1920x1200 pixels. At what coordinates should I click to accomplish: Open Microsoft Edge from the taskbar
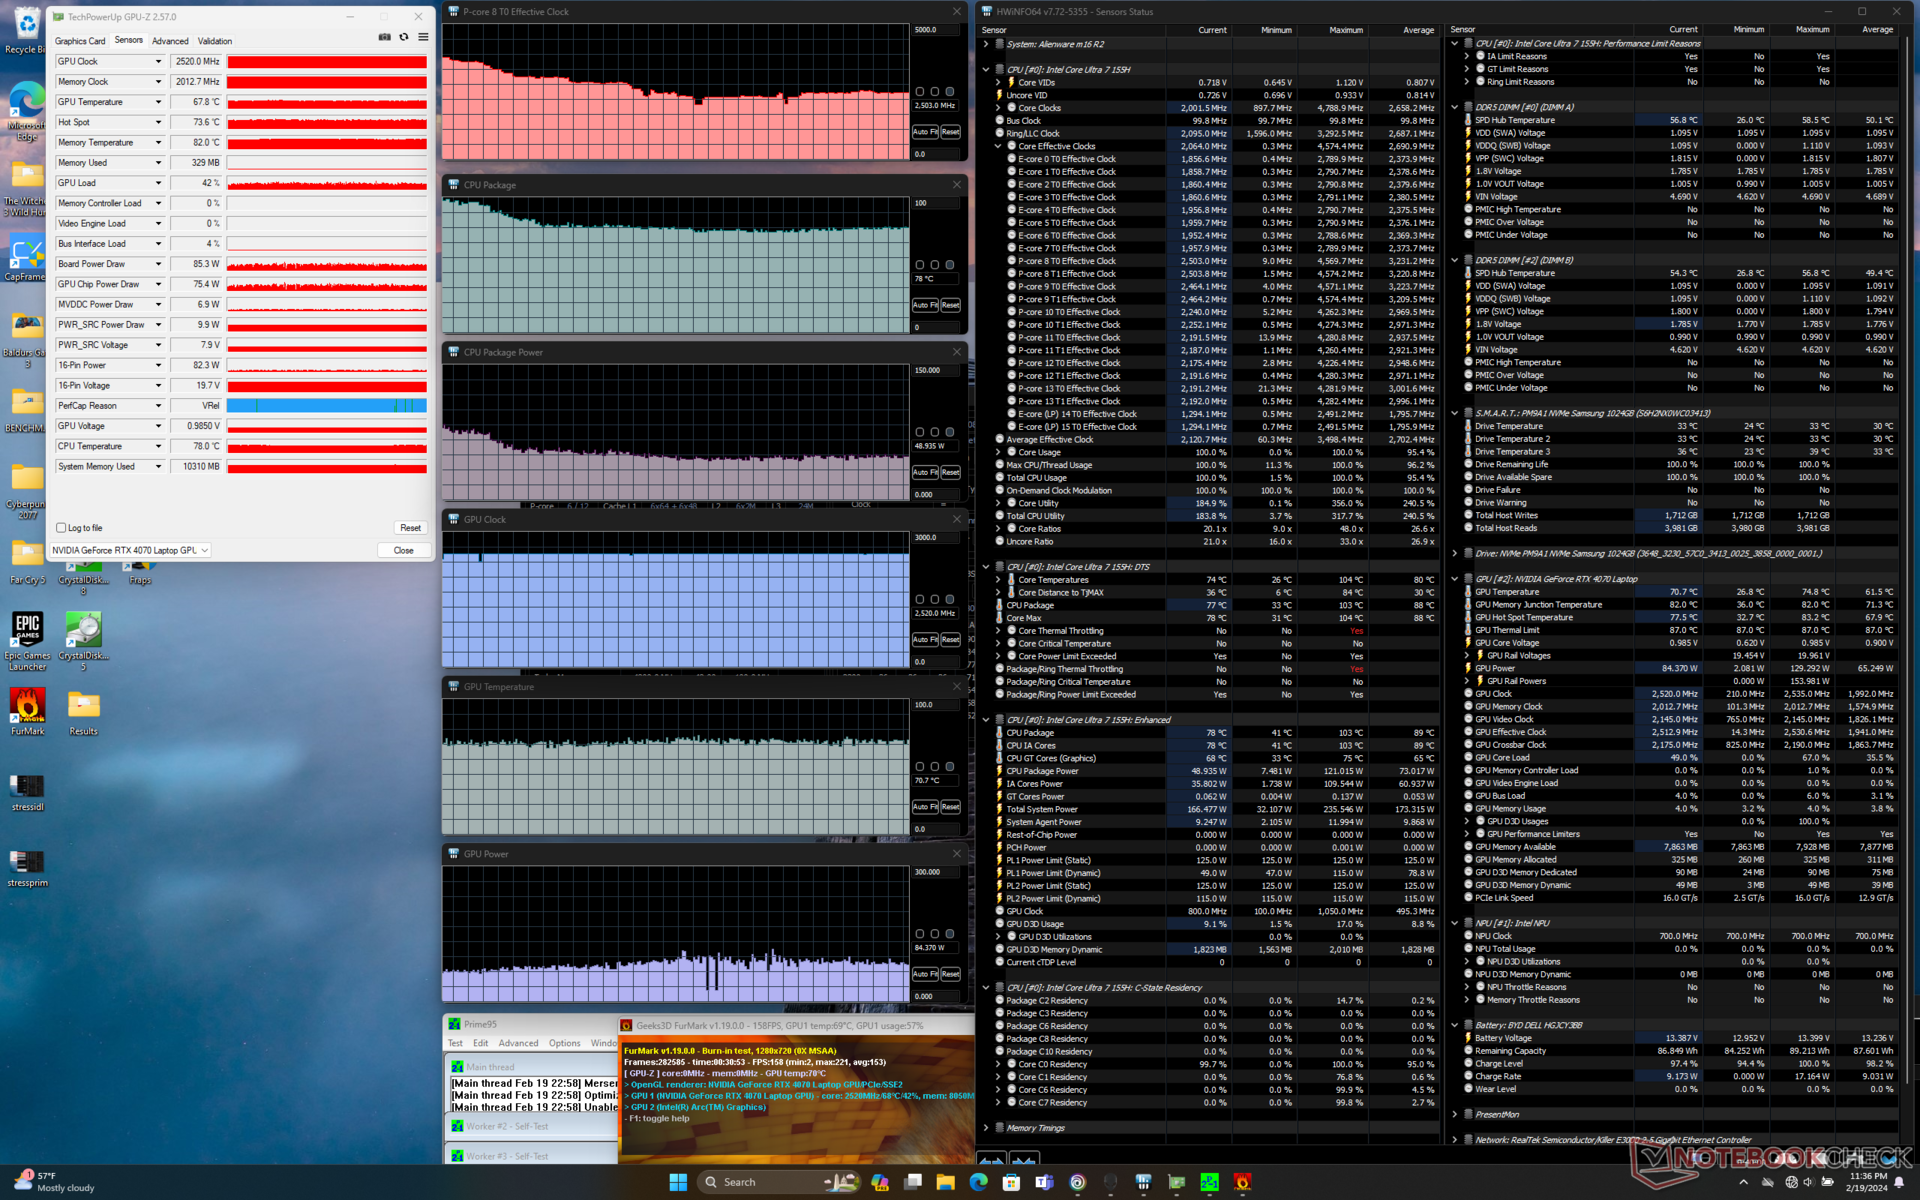point(978,1182)
